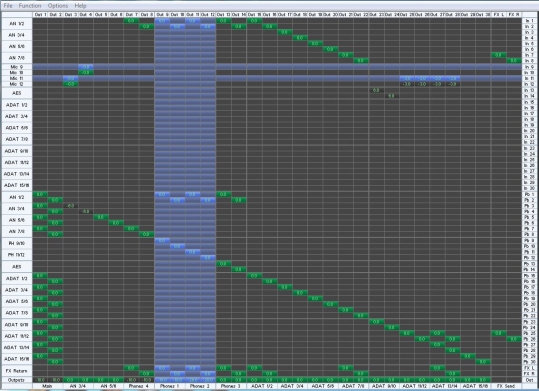Click the In 9 label on right edge
Image resolution: width=539 pixels, height=391 pixels.
(529, 67)
